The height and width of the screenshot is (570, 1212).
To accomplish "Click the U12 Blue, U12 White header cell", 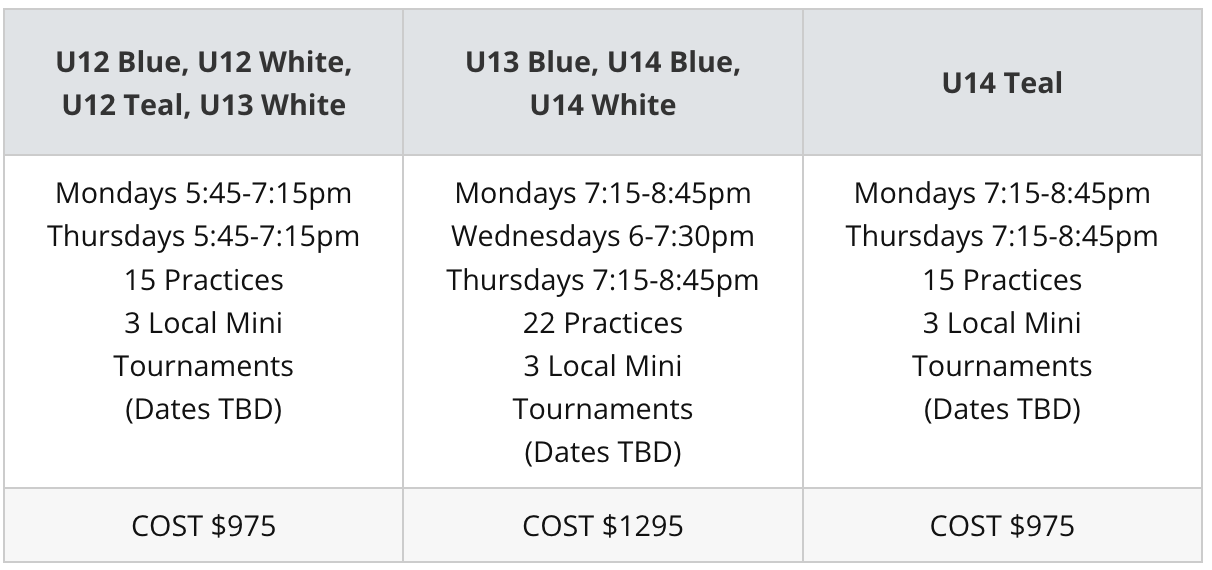I will [x=204, y=83].
